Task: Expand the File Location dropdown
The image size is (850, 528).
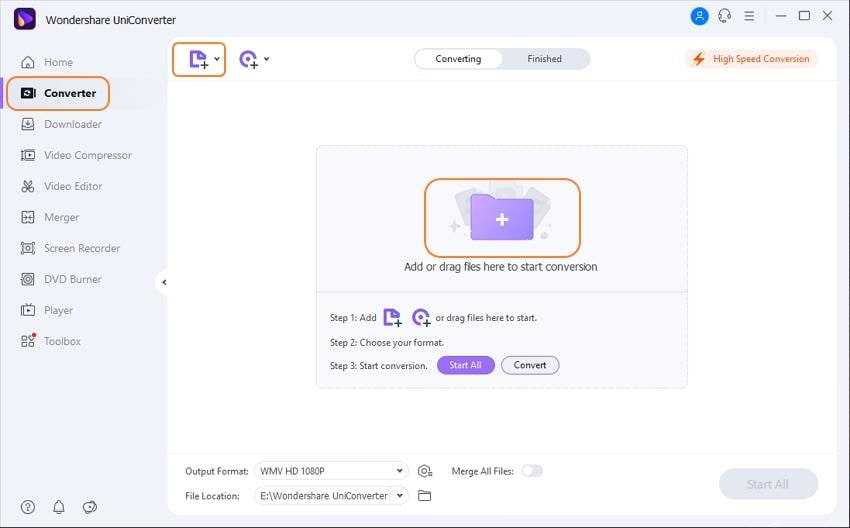Action: click(400, 495)
